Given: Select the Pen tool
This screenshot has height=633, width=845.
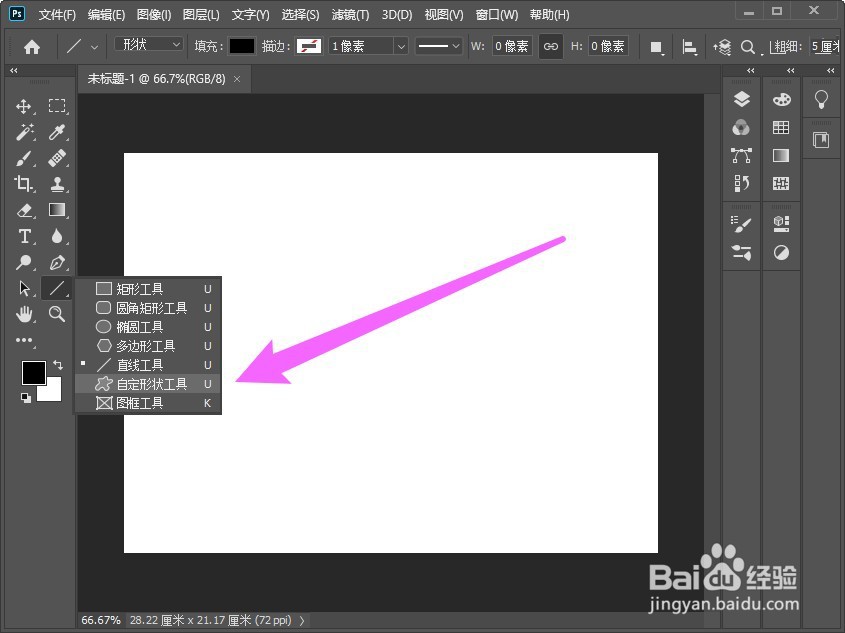Looking at the screenshot, I should coord(57,262).
